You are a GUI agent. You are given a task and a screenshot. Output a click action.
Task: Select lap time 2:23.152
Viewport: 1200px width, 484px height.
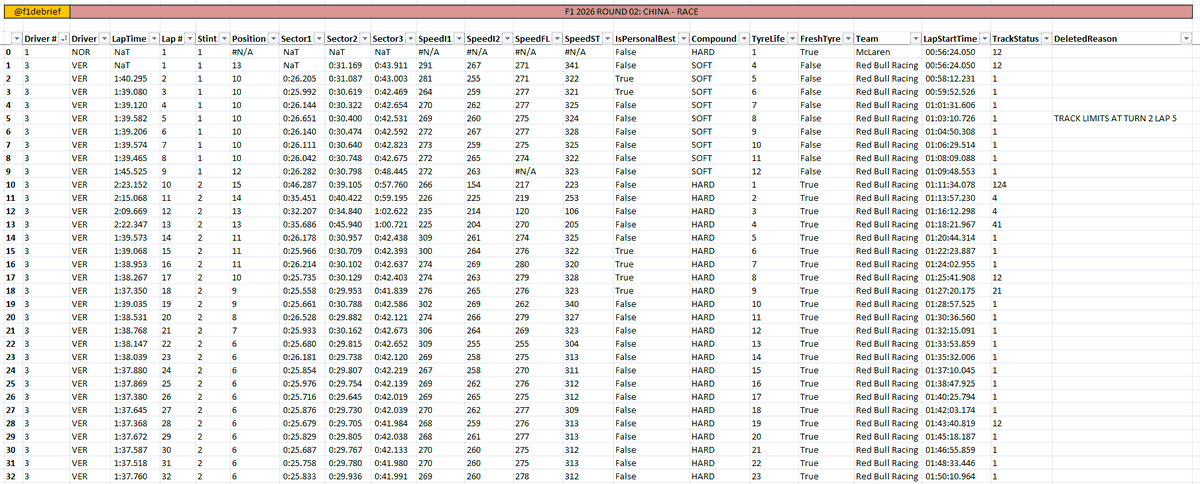(130, 185)
